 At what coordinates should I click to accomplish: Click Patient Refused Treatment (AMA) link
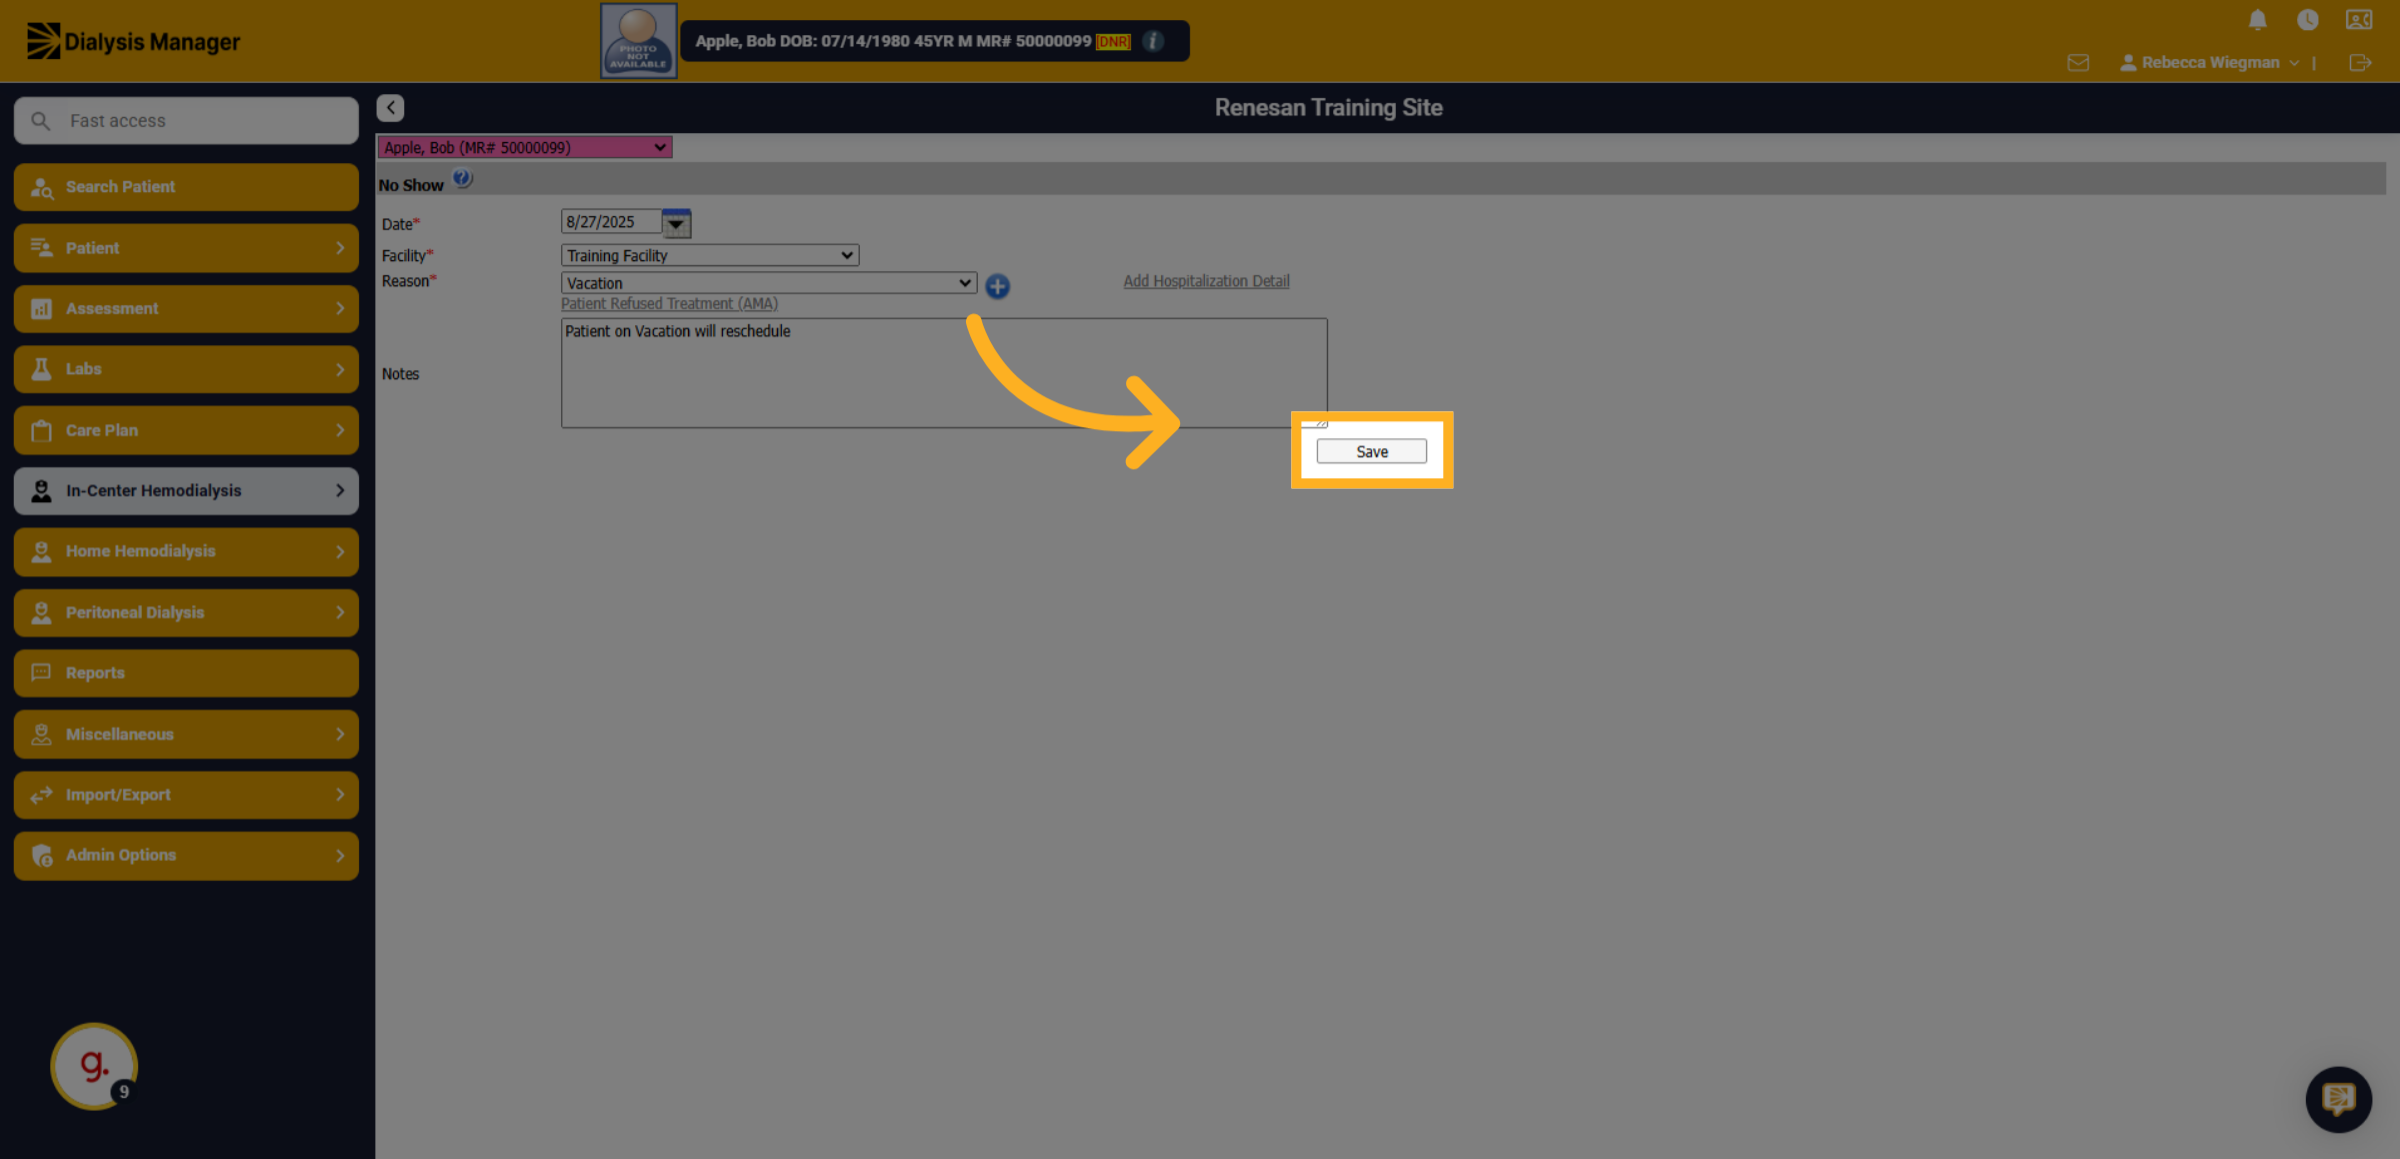(669, 304)
